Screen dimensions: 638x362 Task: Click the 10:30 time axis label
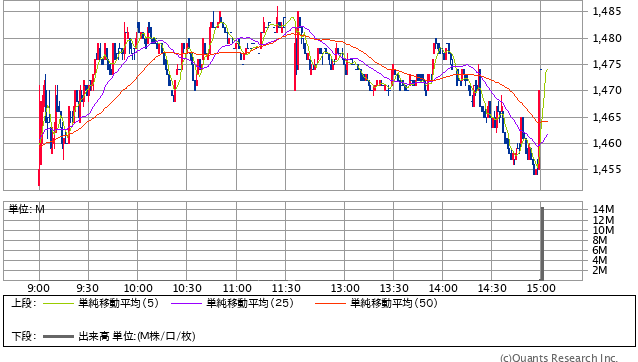187,288
